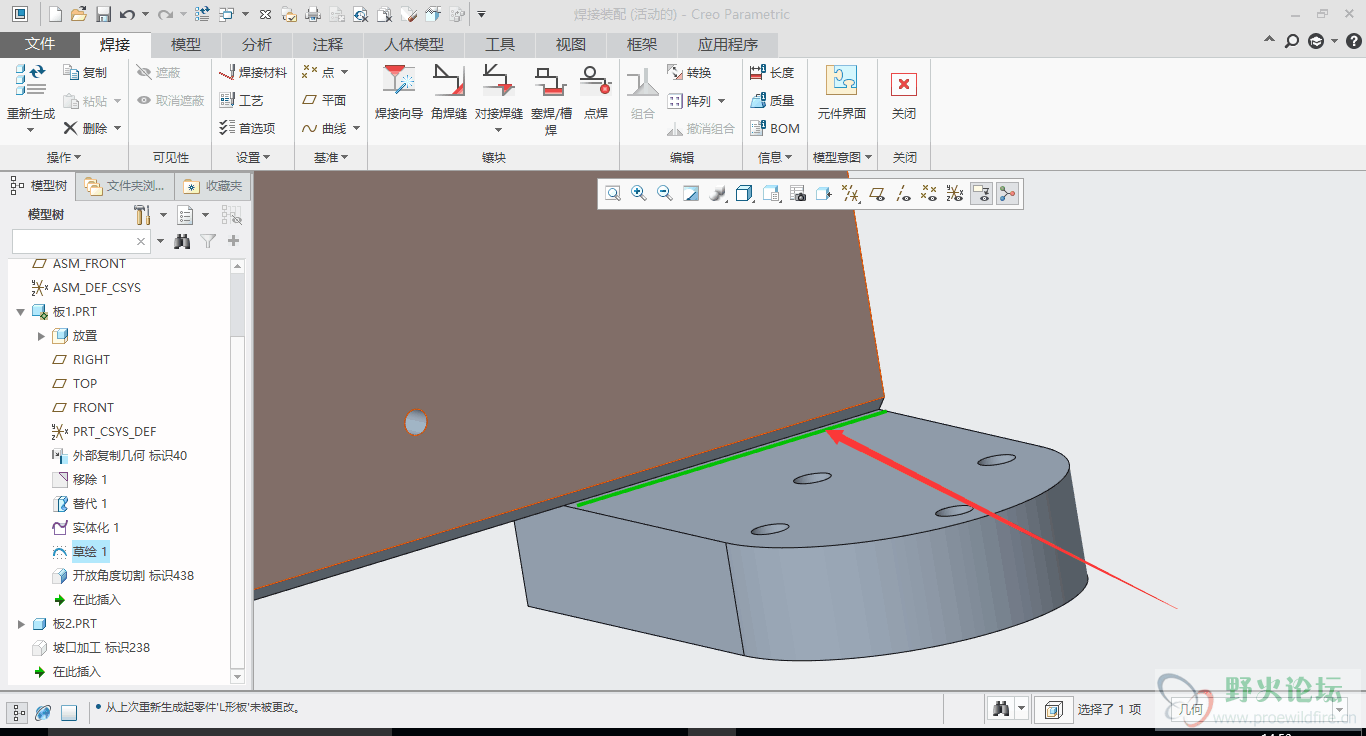Switch to the Annotate (注释) ribbon tab
The image size is (1366, 736).
pyautogui.click(x=328, y=45)
